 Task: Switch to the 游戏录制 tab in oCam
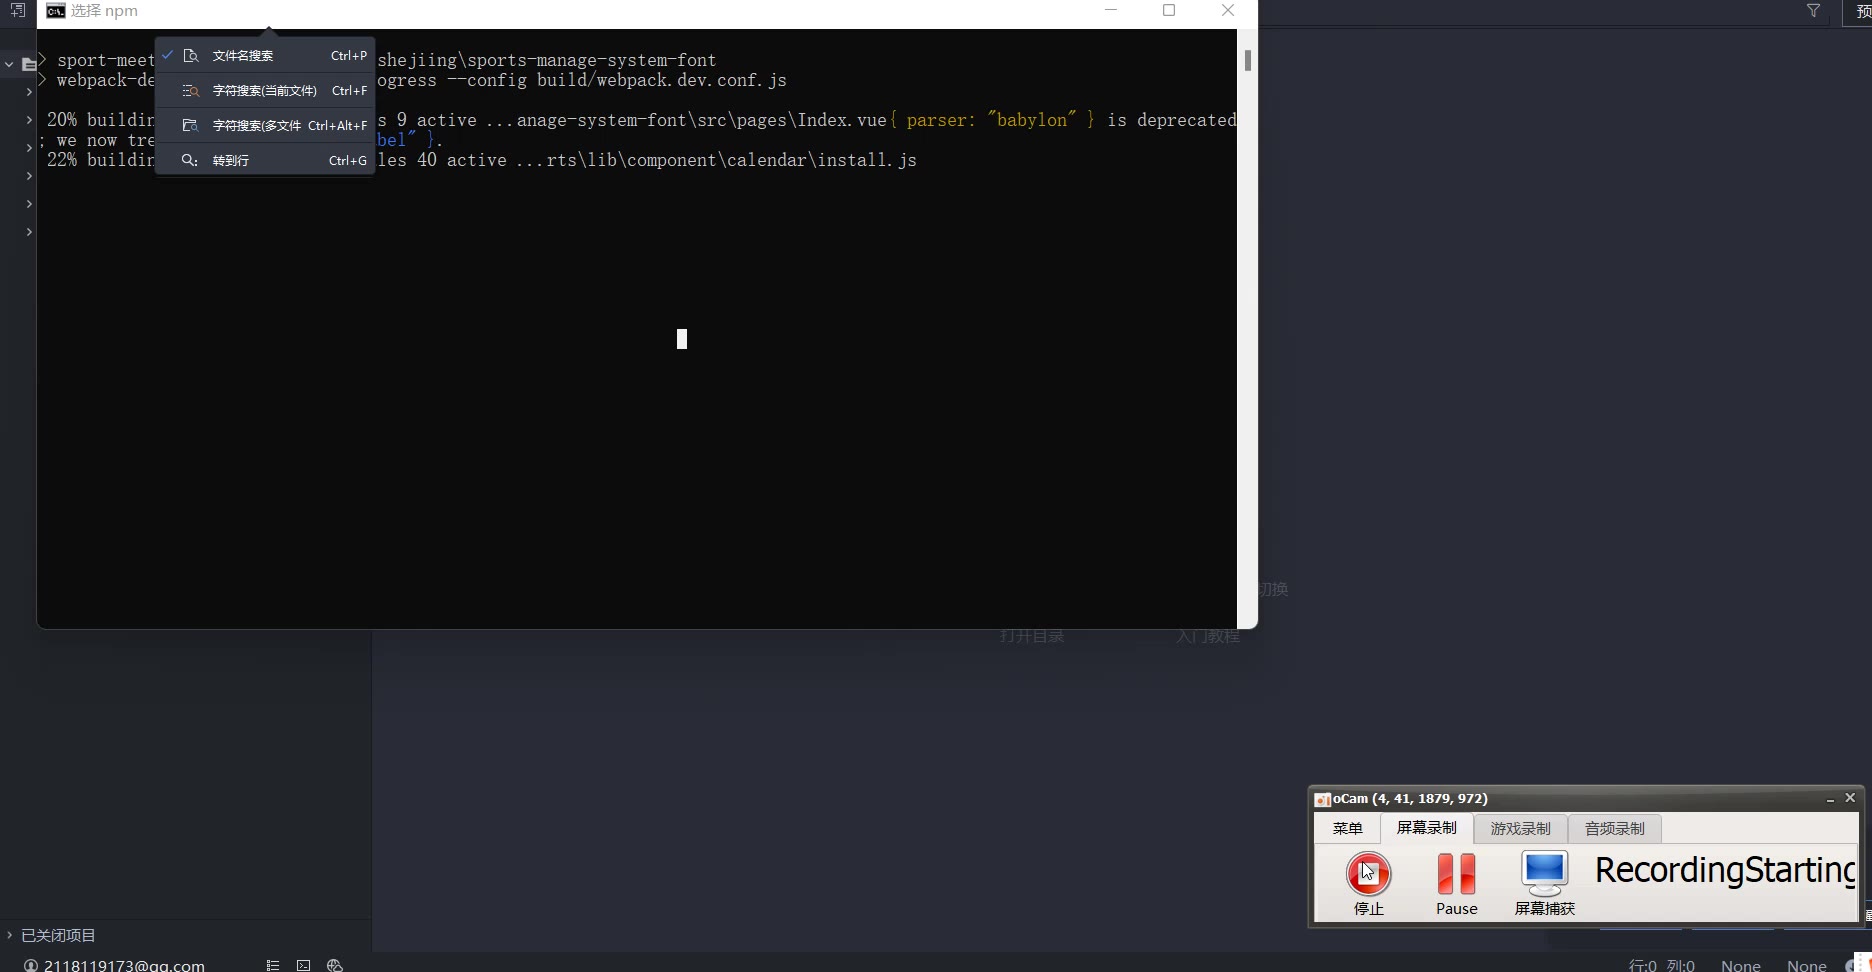coord(1520,828)
